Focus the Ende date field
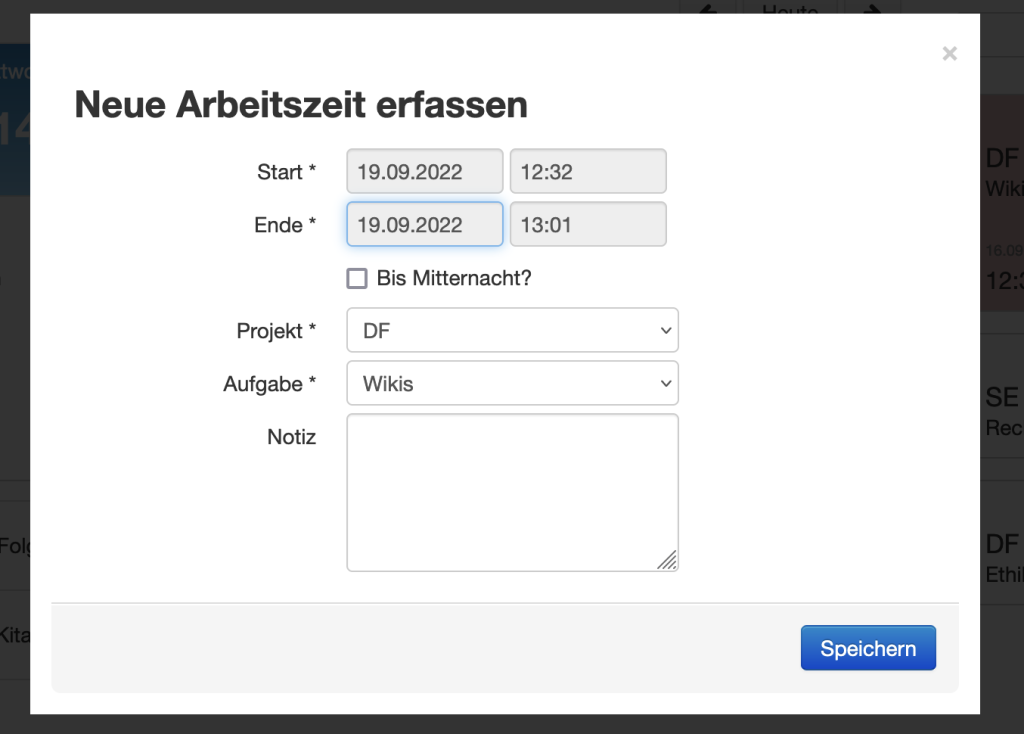This screenshot has height=734, width=1024. 424,224
